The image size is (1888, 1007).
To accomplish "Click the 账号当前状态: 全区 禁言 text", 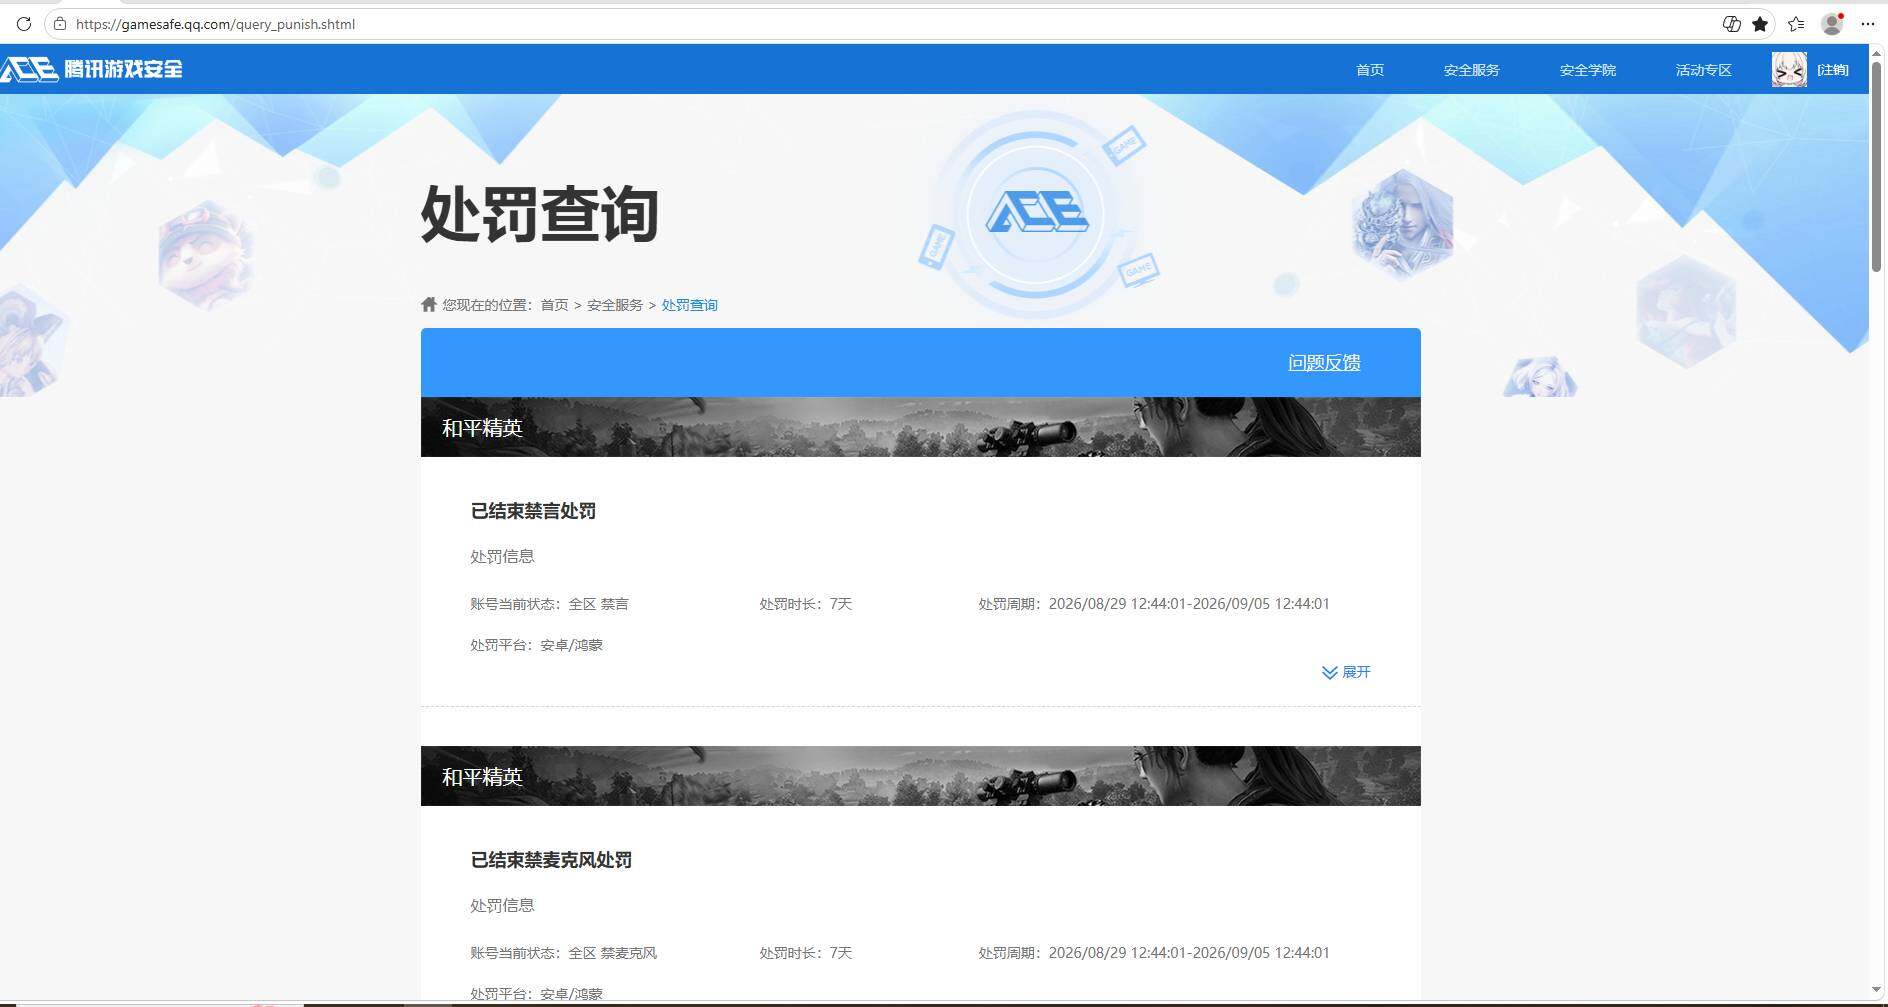I will click(x=549, y=604).
